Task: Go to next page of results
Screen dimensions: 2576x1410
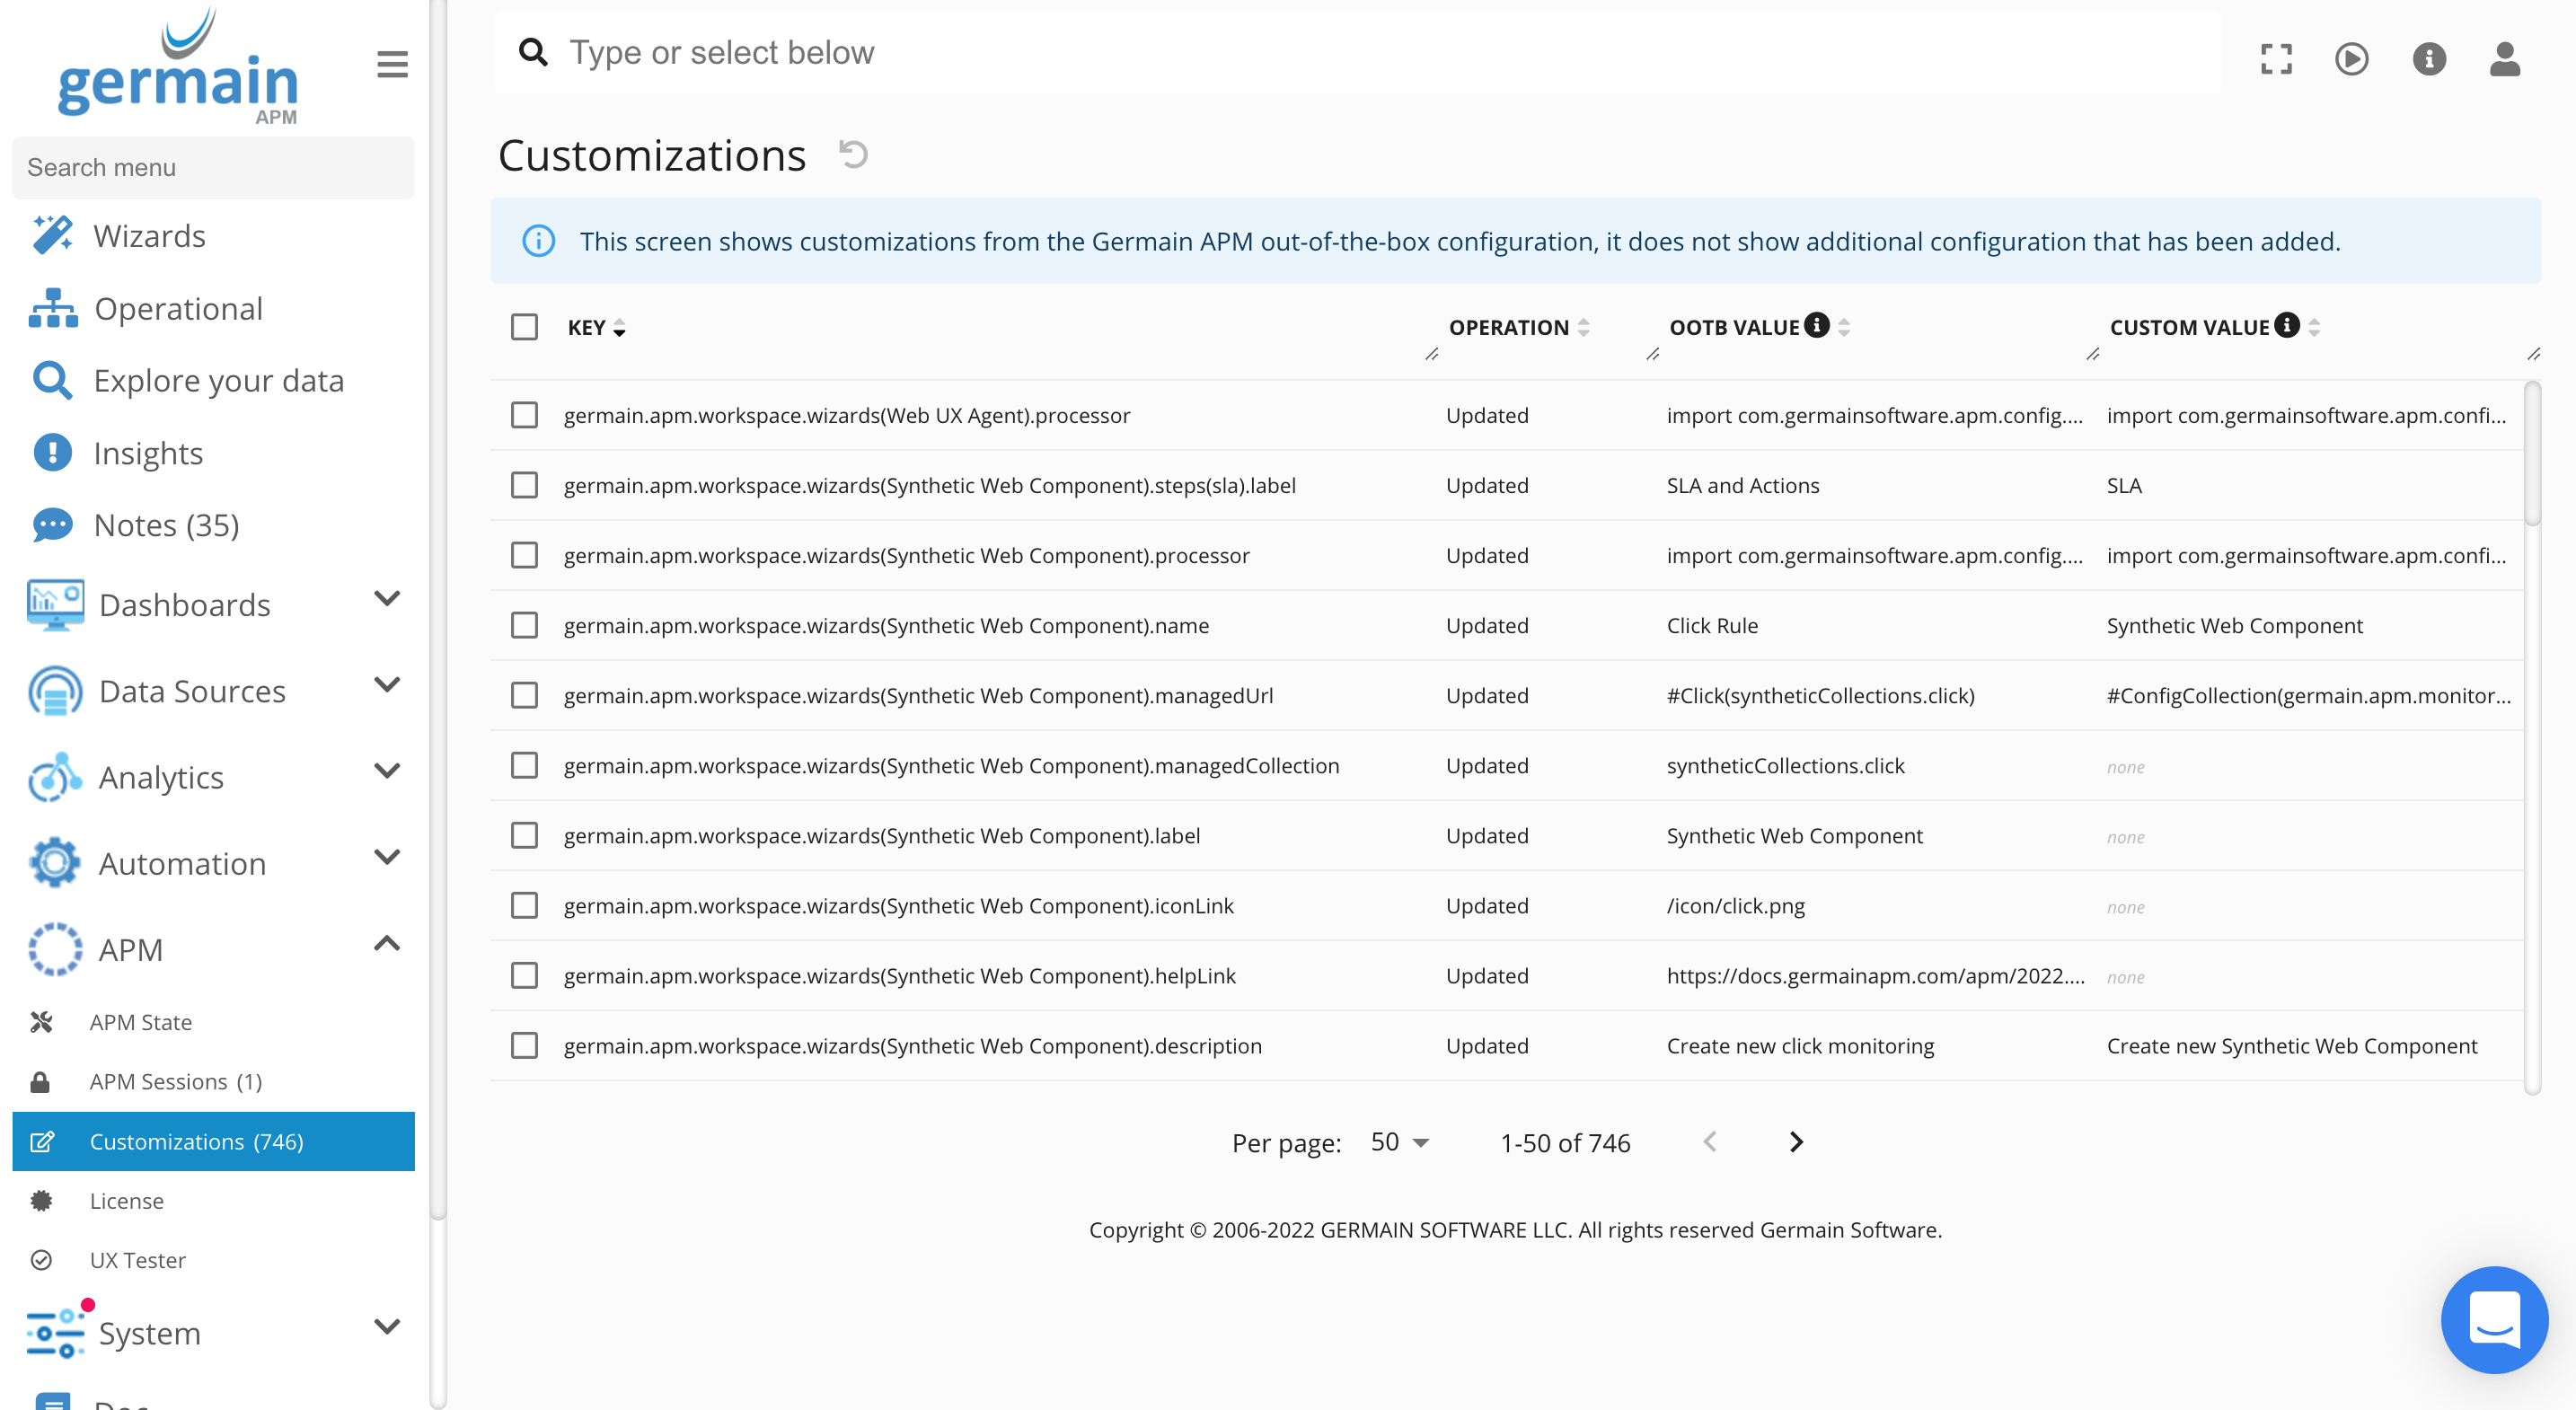Action: click(1796, 1142)
